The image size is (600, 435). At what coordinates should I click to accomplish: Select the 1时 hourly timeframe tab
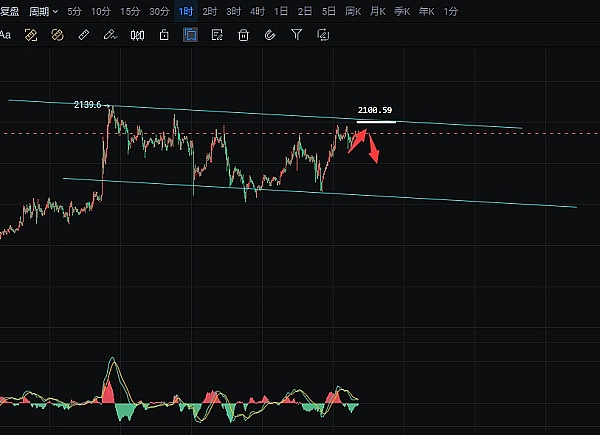coord(185,12)
